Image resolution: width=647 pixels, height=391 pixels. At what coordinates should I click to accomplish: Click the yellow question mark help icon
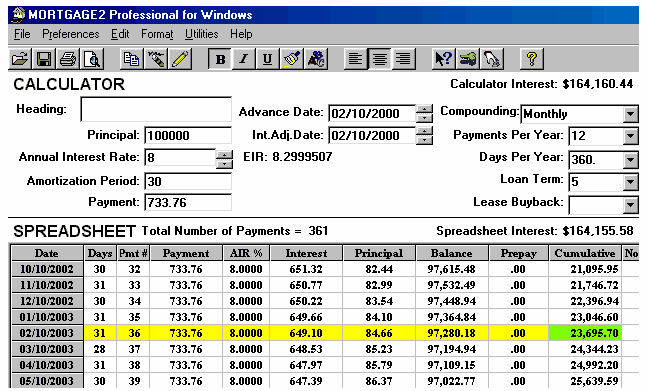532,59
